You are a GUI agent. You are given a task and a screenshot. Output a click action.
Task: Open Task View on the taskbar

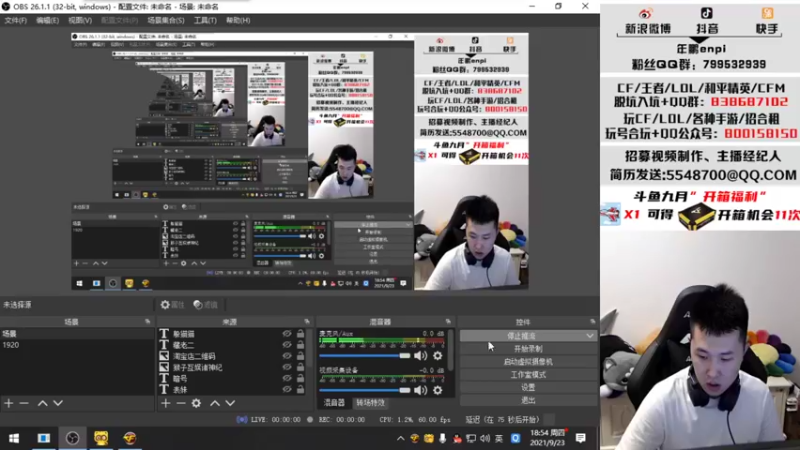(x=44, y=438)
